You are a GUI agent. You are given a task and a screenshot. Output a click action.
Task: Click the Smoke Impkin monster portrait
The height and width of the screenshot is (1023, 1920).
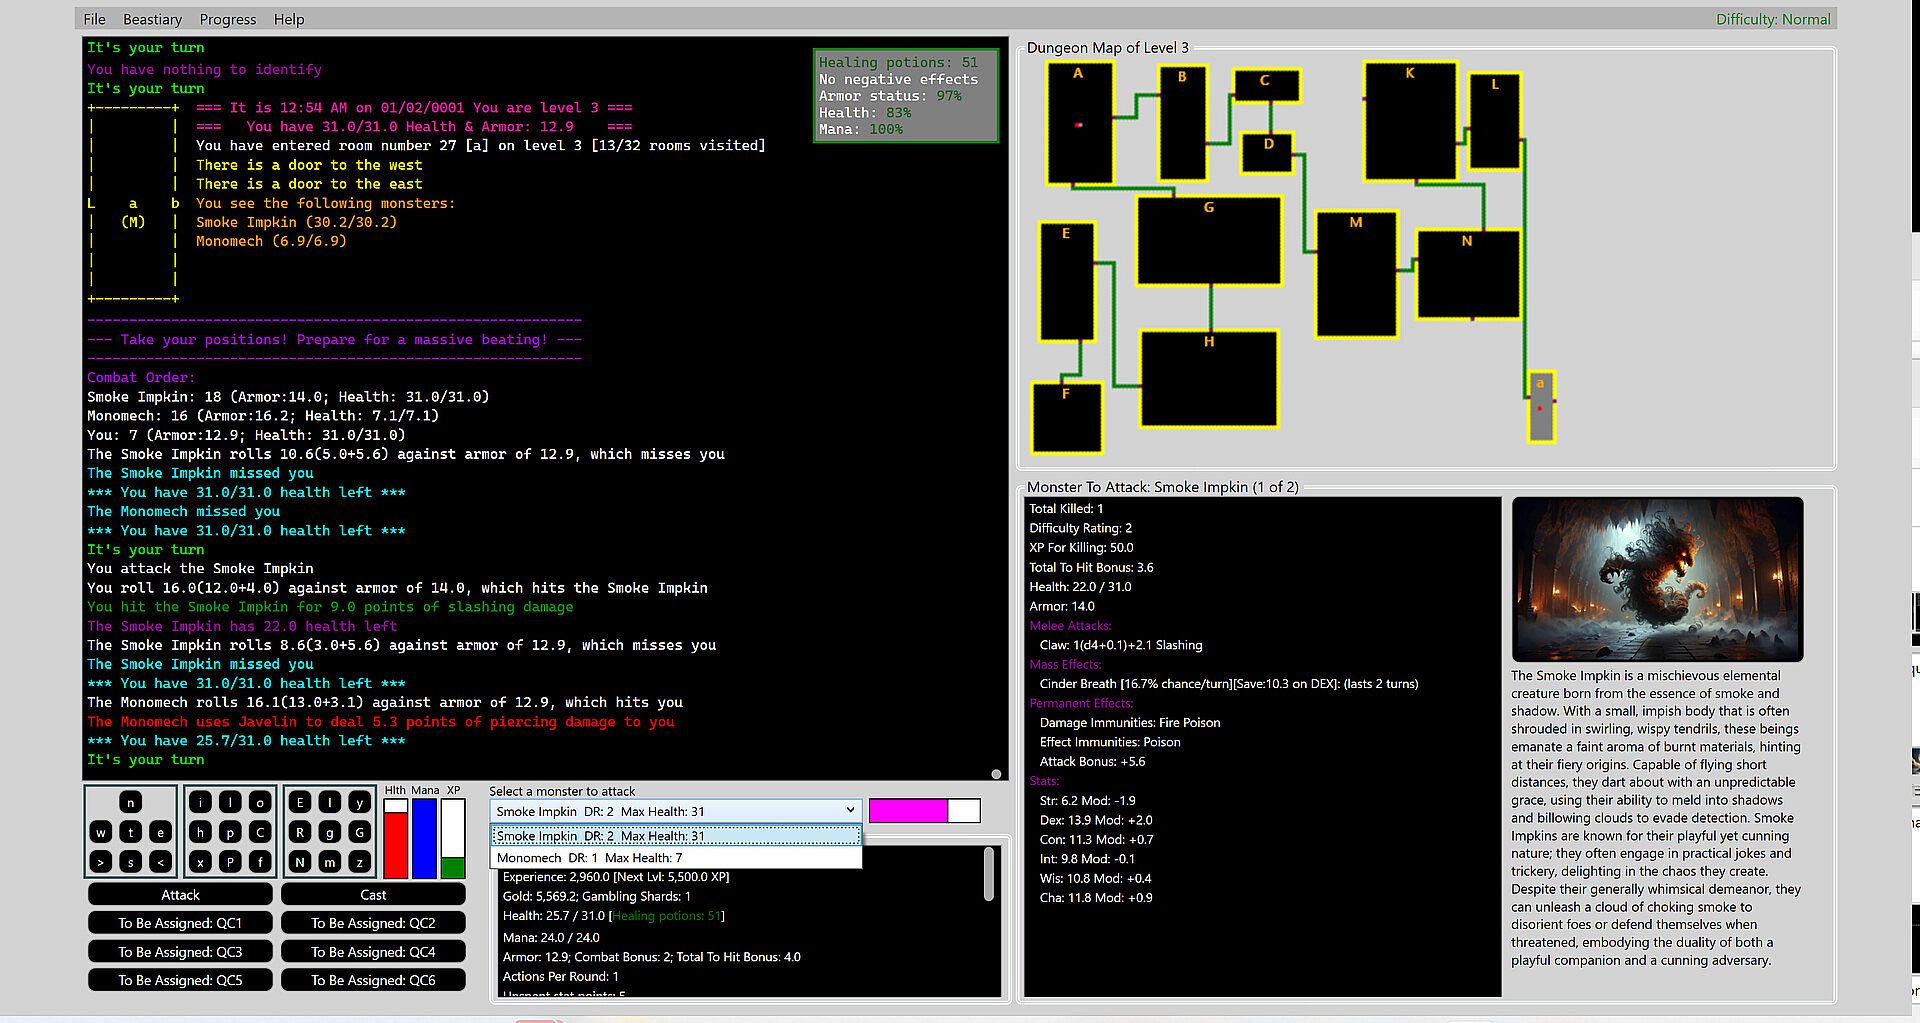1657,580
